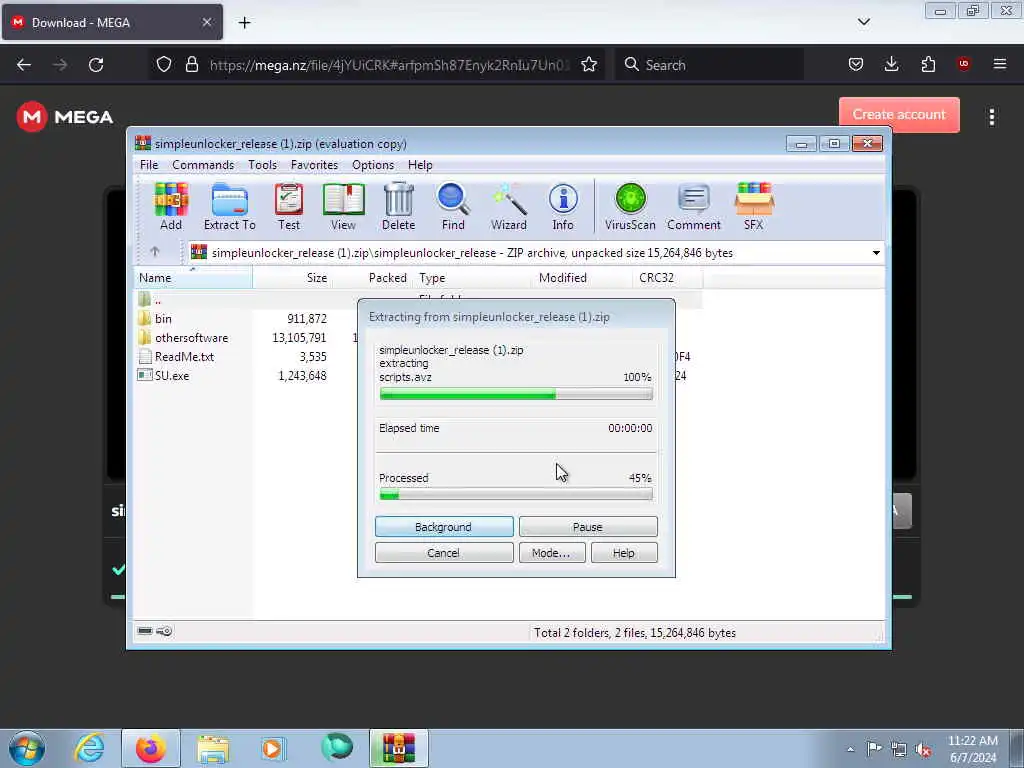Cancel the extraction
Image resolution: width=1024 pixels, height=768 pixels.
coord(444,552)
